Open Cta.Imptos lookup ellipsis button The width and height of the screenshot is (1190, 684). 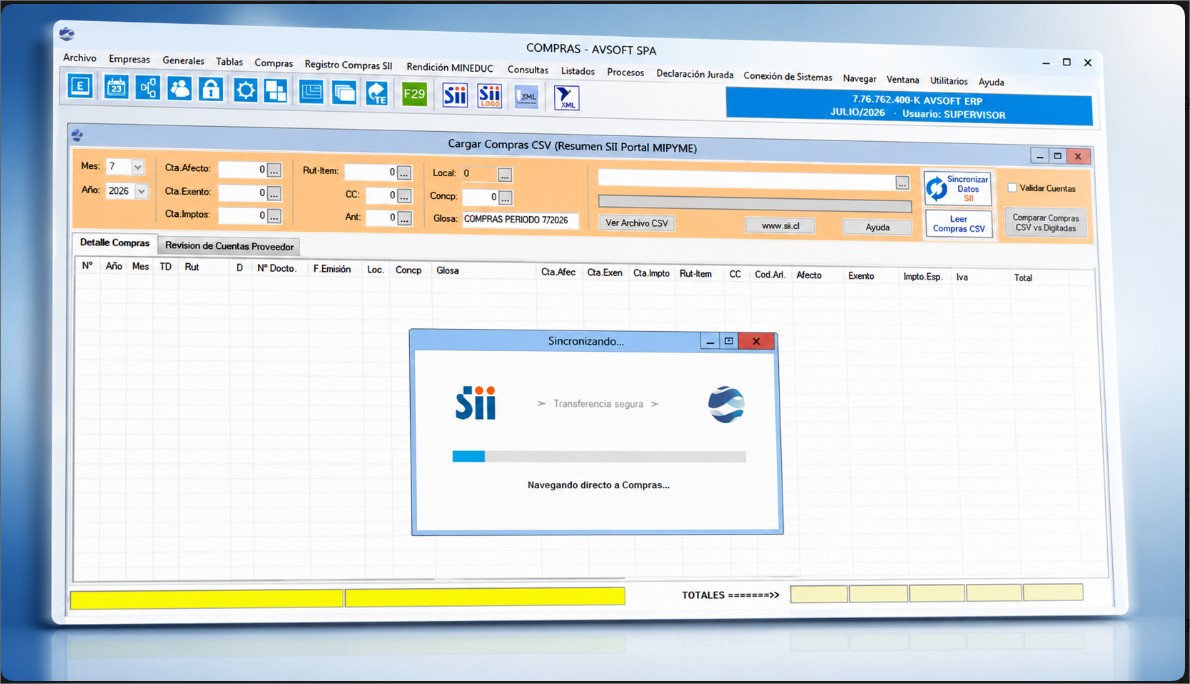[x=274, y=216]
